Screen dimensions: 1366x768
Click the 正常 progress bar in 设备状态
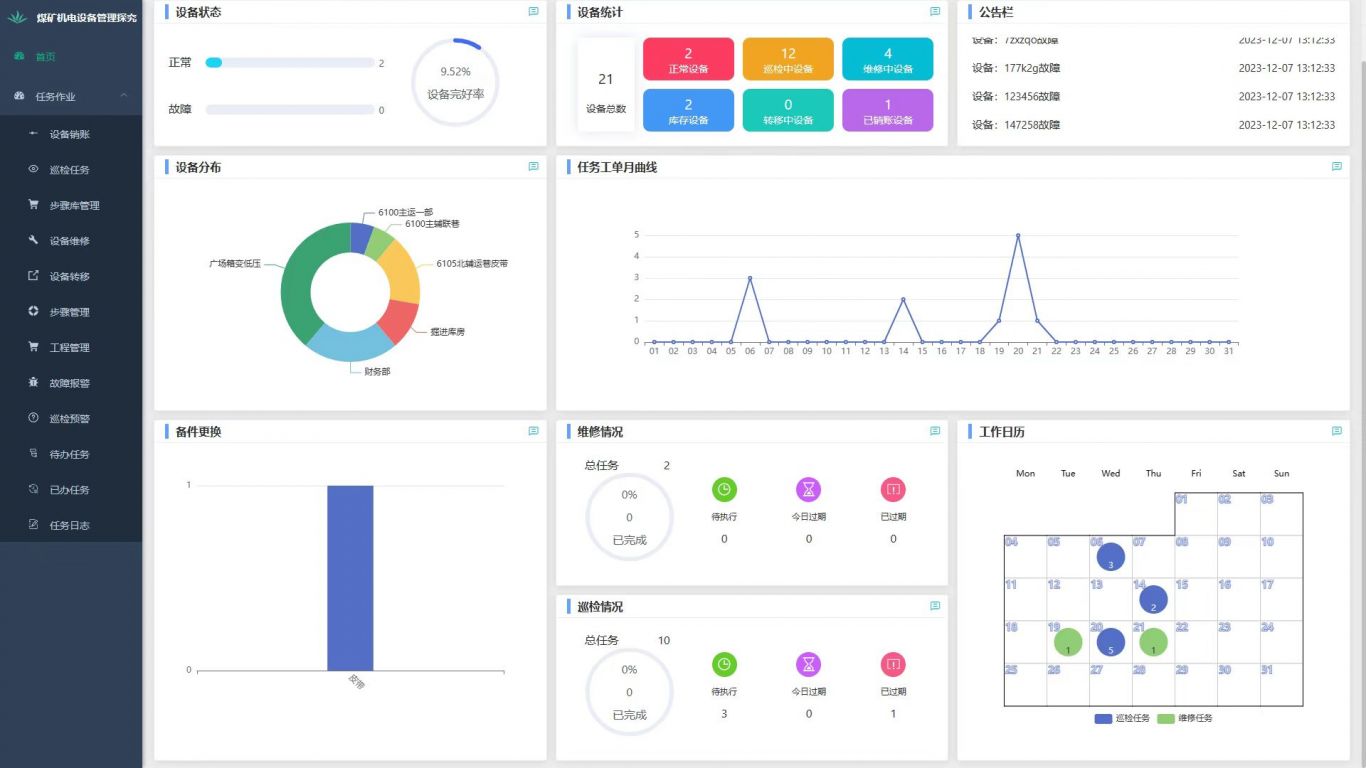pyautogui.click(x=290, y=62)
